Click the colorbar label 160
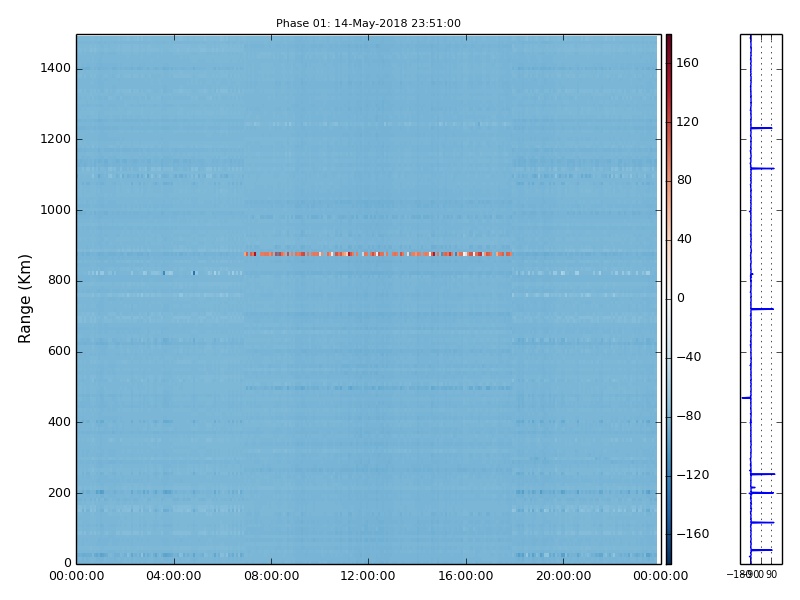Image resolution: width=800 pixels, height=600 pixels. tap(687, 63)
